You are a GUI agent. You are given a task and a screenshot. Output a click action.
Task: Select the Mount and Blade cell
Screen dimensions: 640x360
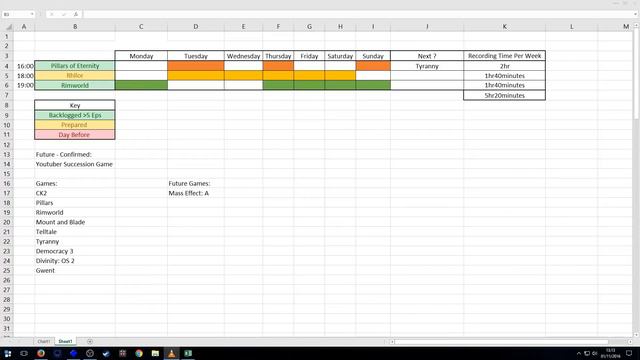(x=75, y=222)
